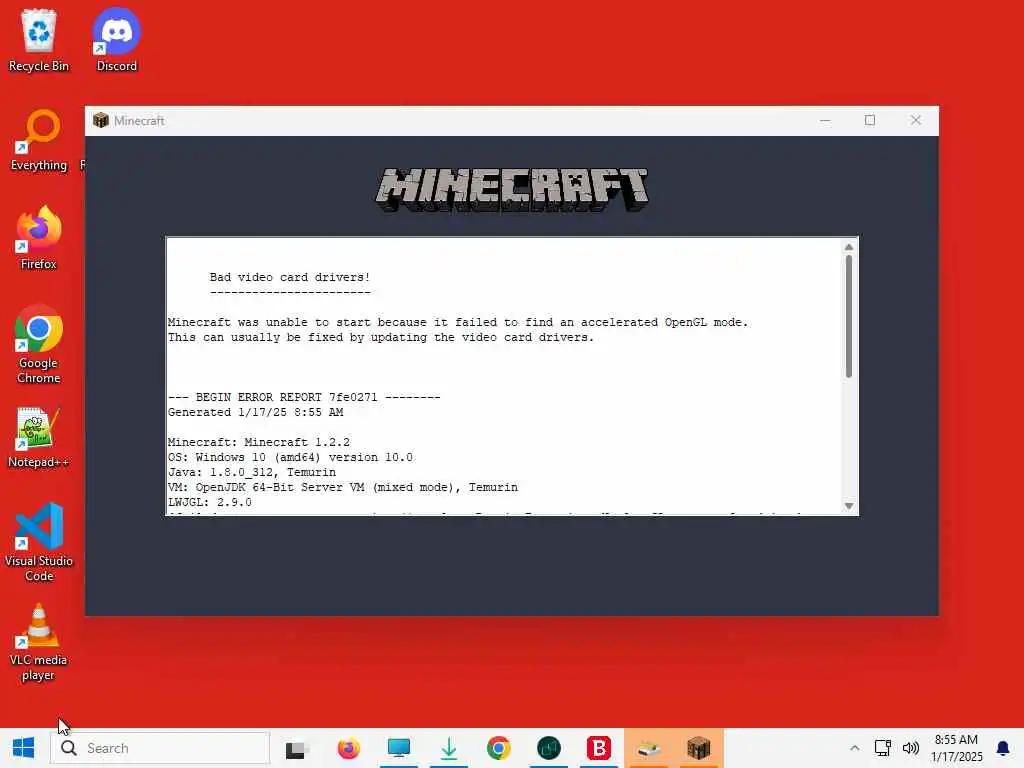Click the 'Java: 1.8.0_312, Temurin' line
The image size is (1024, 768).
click(252, 472)
